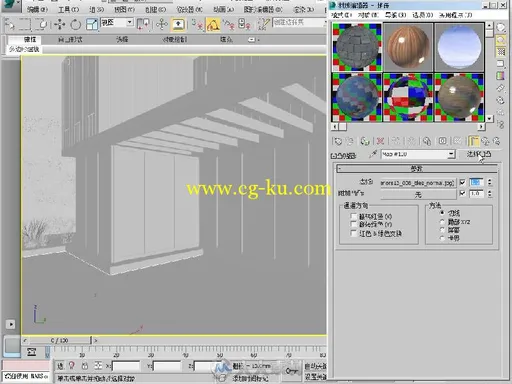Toggle the 3D Snaps icon
This screenshot has width=512, height=384.
click(x=197, y=24)
